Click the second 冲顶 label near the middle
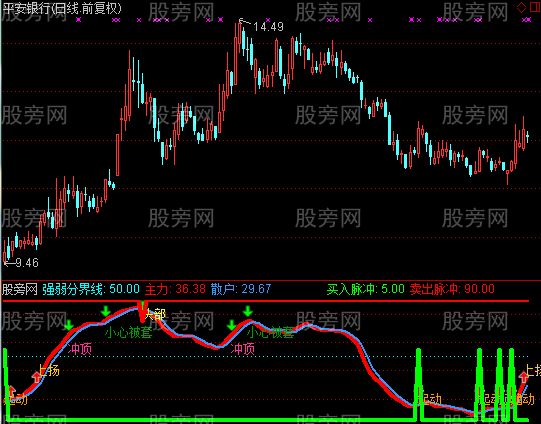This screenshot has width=541, height=424. 243,349
